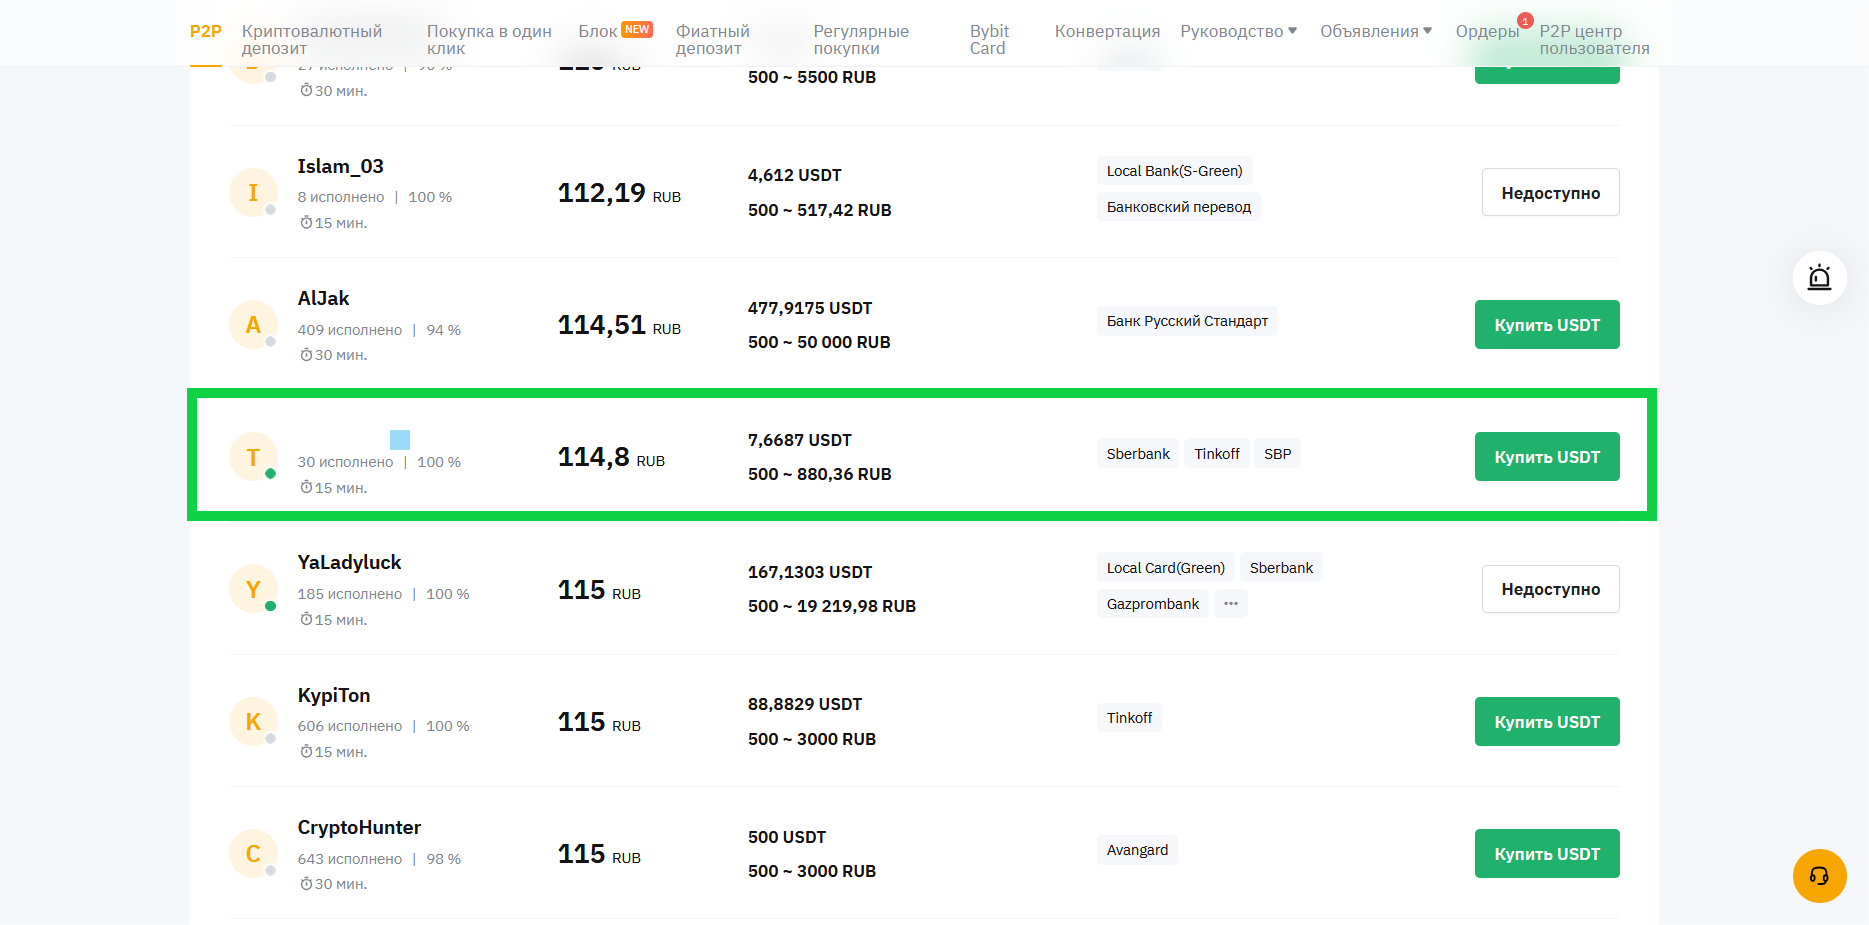Click the Tinkoff tag on KypiTon's offer
The width and height of the screenshot is (1869, 925).
1129,718
